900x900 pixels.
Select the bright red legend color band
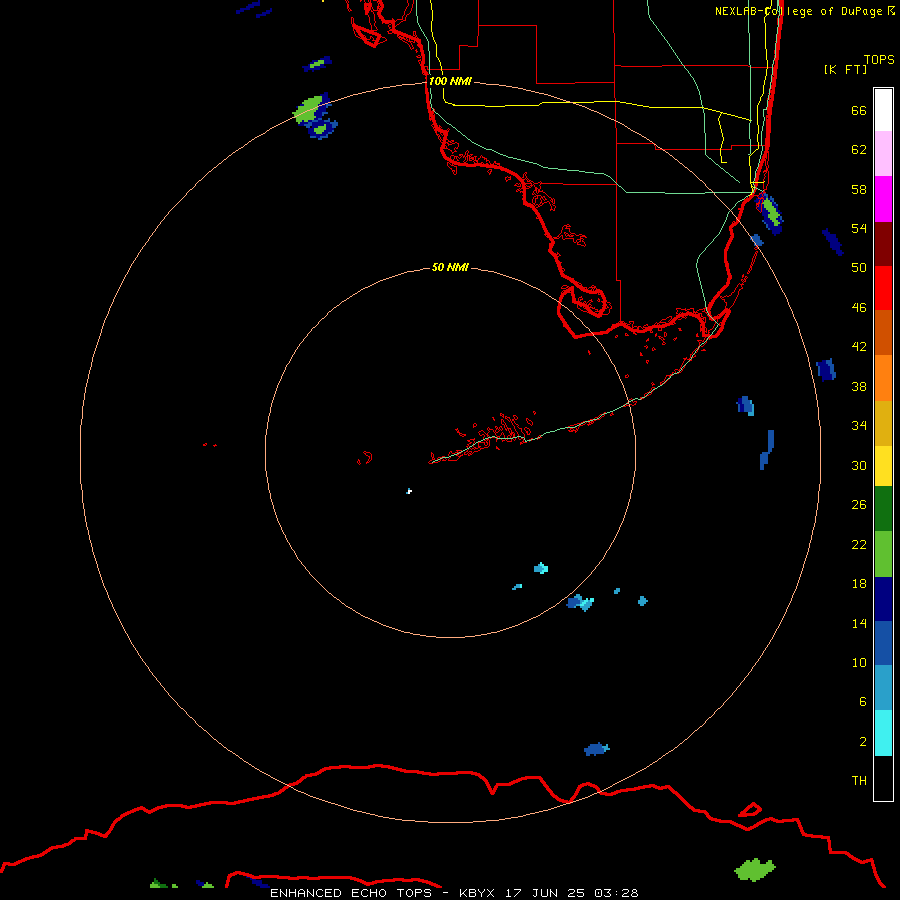pos(883,288)
